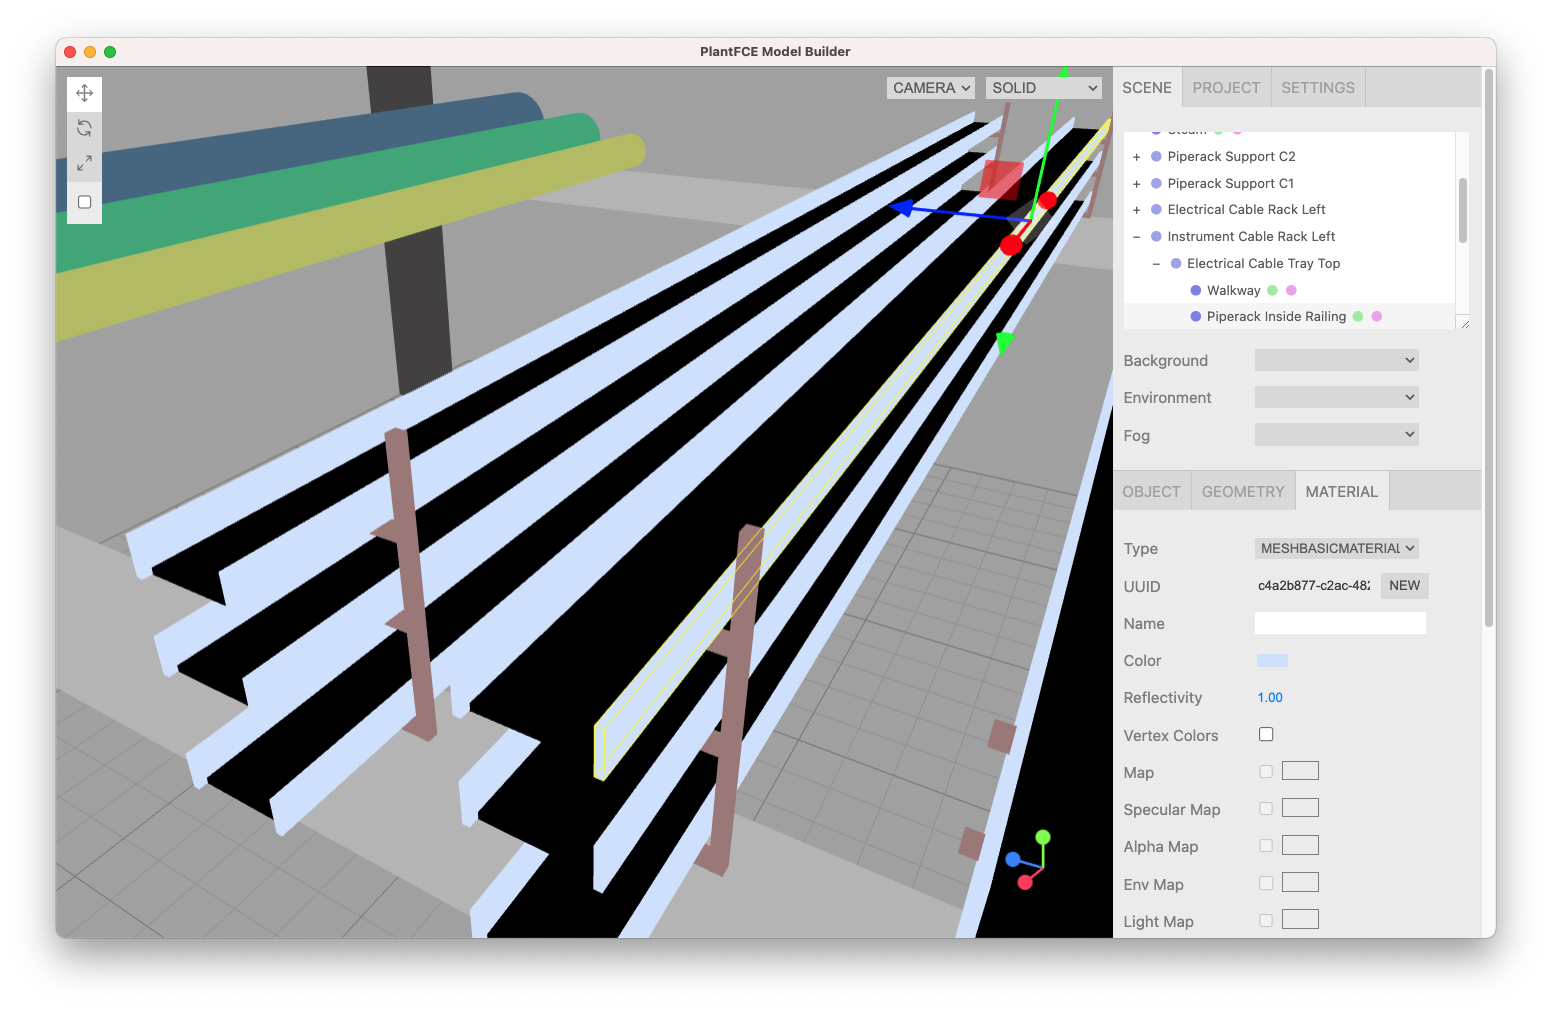
Task: Expand the Piperack Support C2 tree node
Action: [x=1135, y=156]
